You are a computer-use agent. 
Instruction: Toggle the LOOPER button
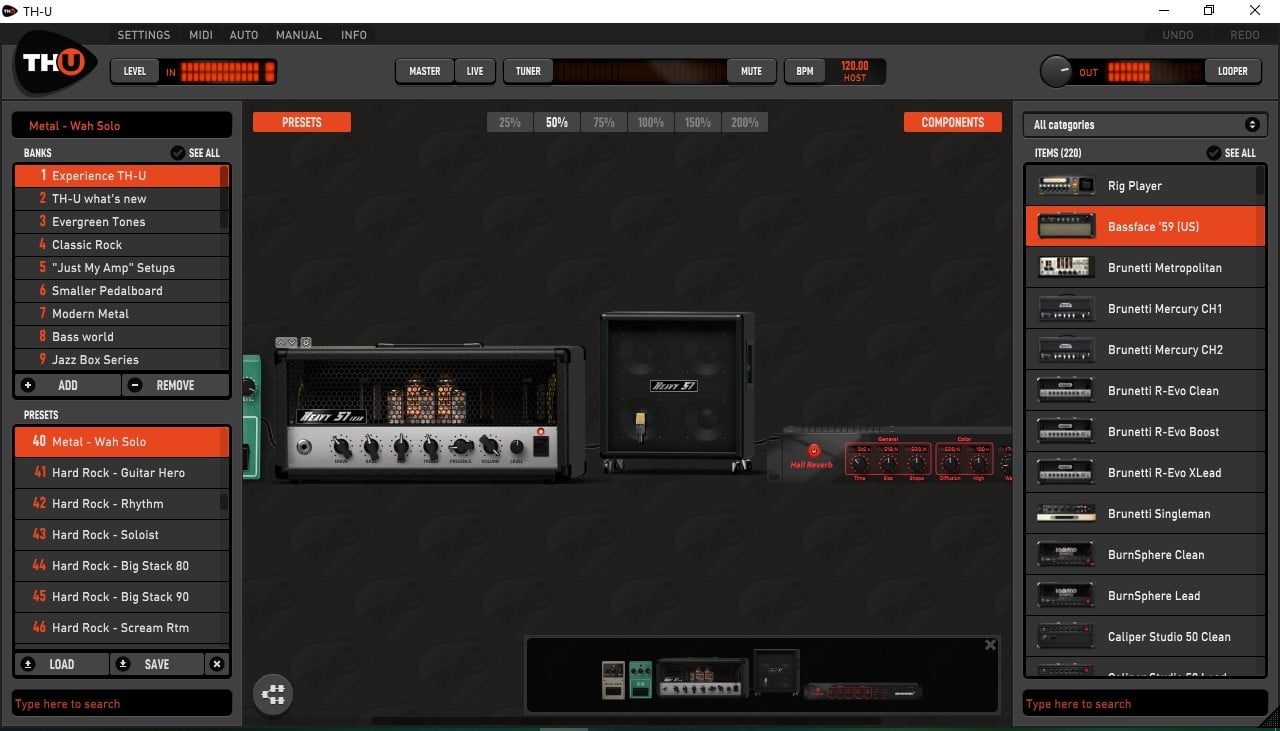(1232, 71)
